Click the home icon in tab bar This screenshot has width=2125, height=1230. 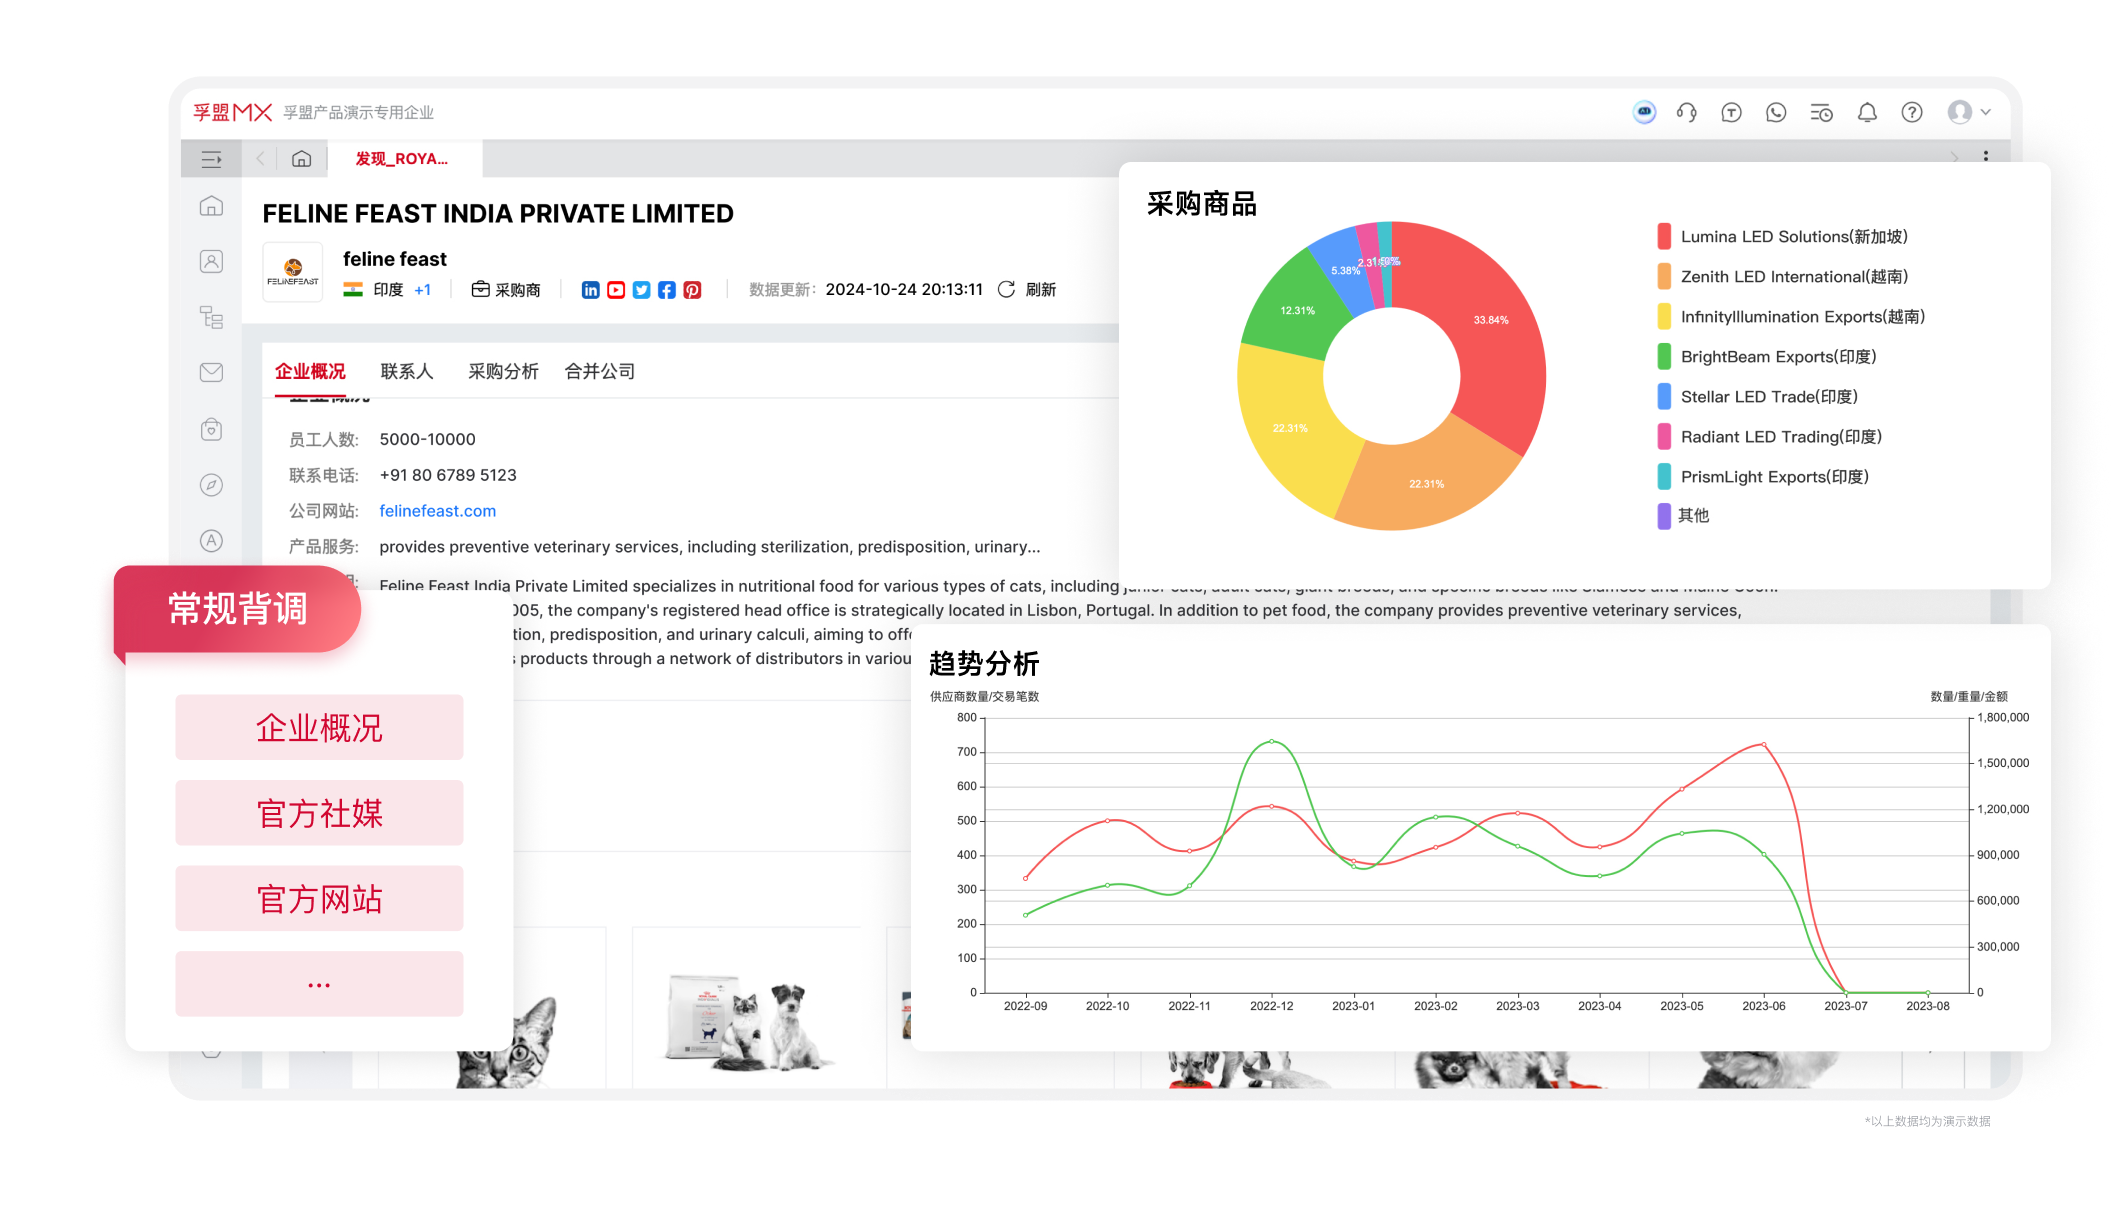coord(301,159)
